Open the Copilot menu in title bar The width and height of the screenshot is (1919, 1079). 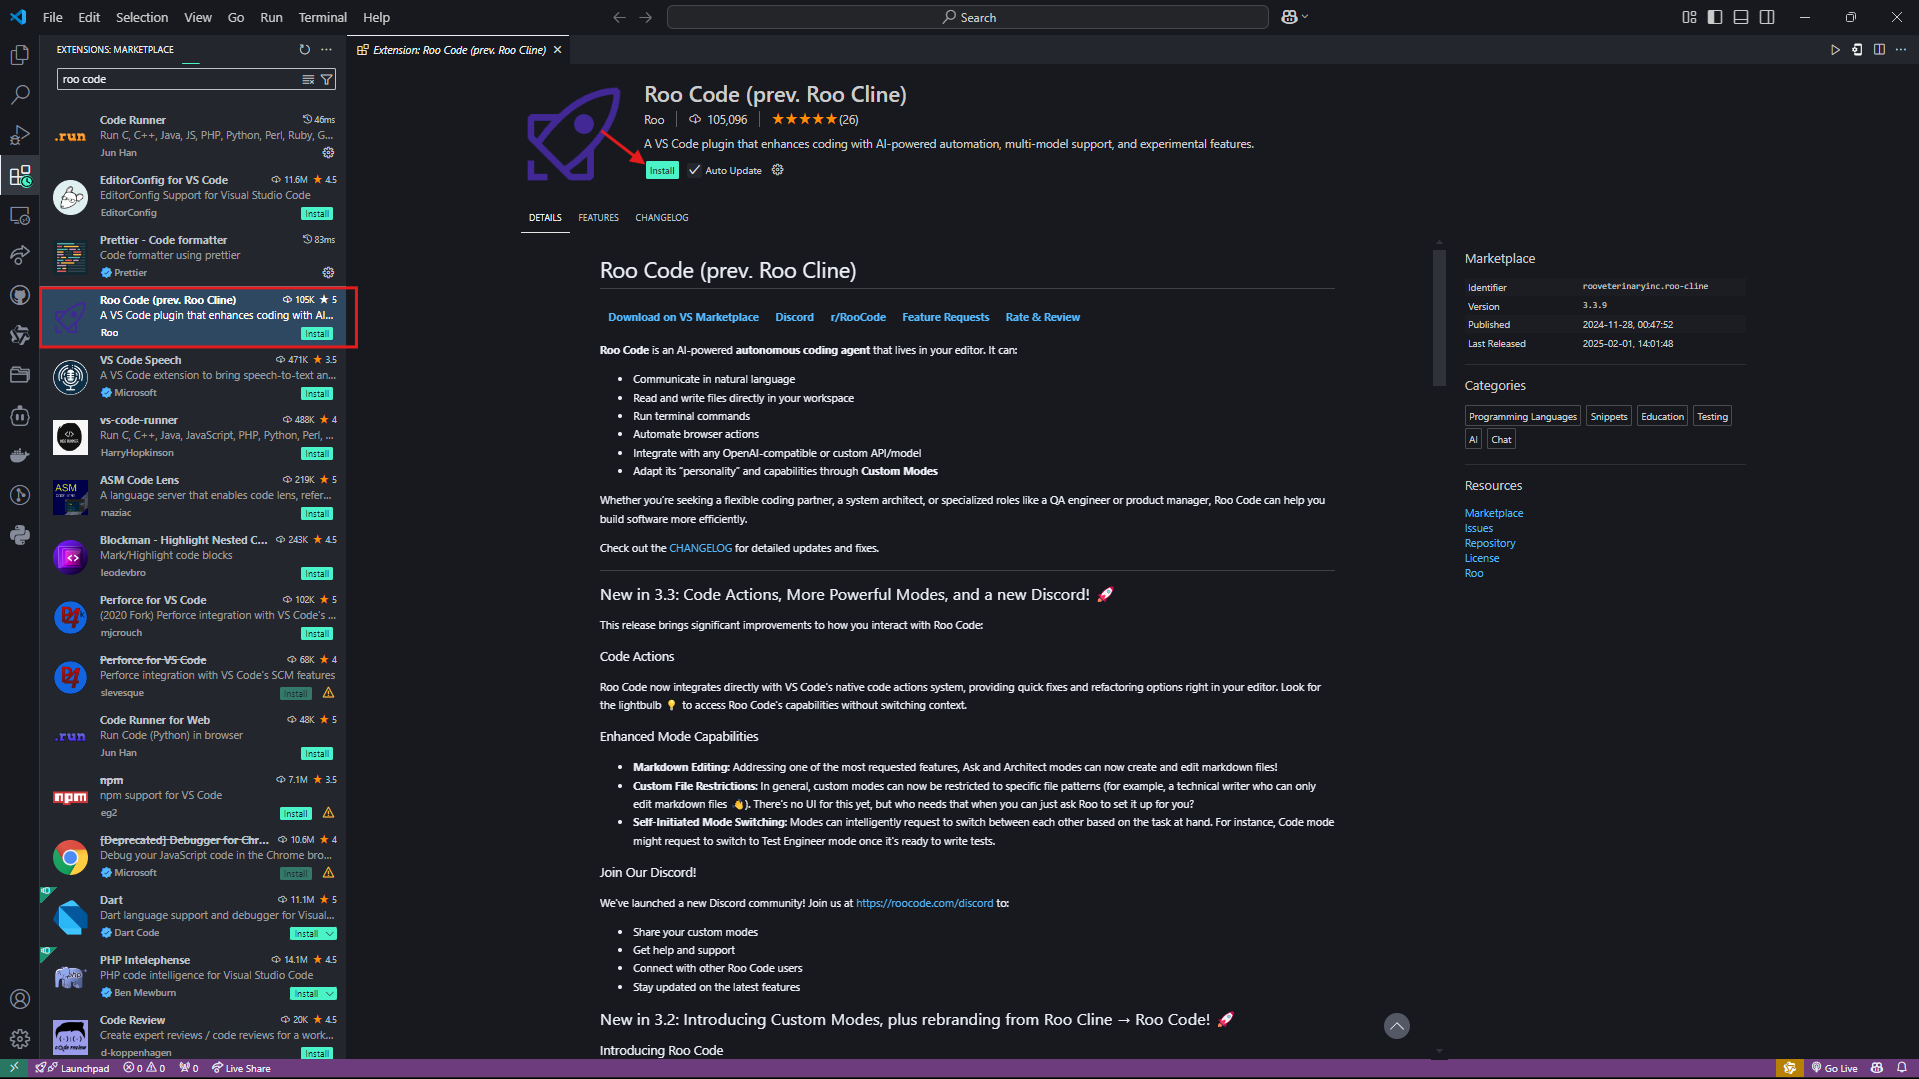pyautogui.click(x=1295, y=17)
